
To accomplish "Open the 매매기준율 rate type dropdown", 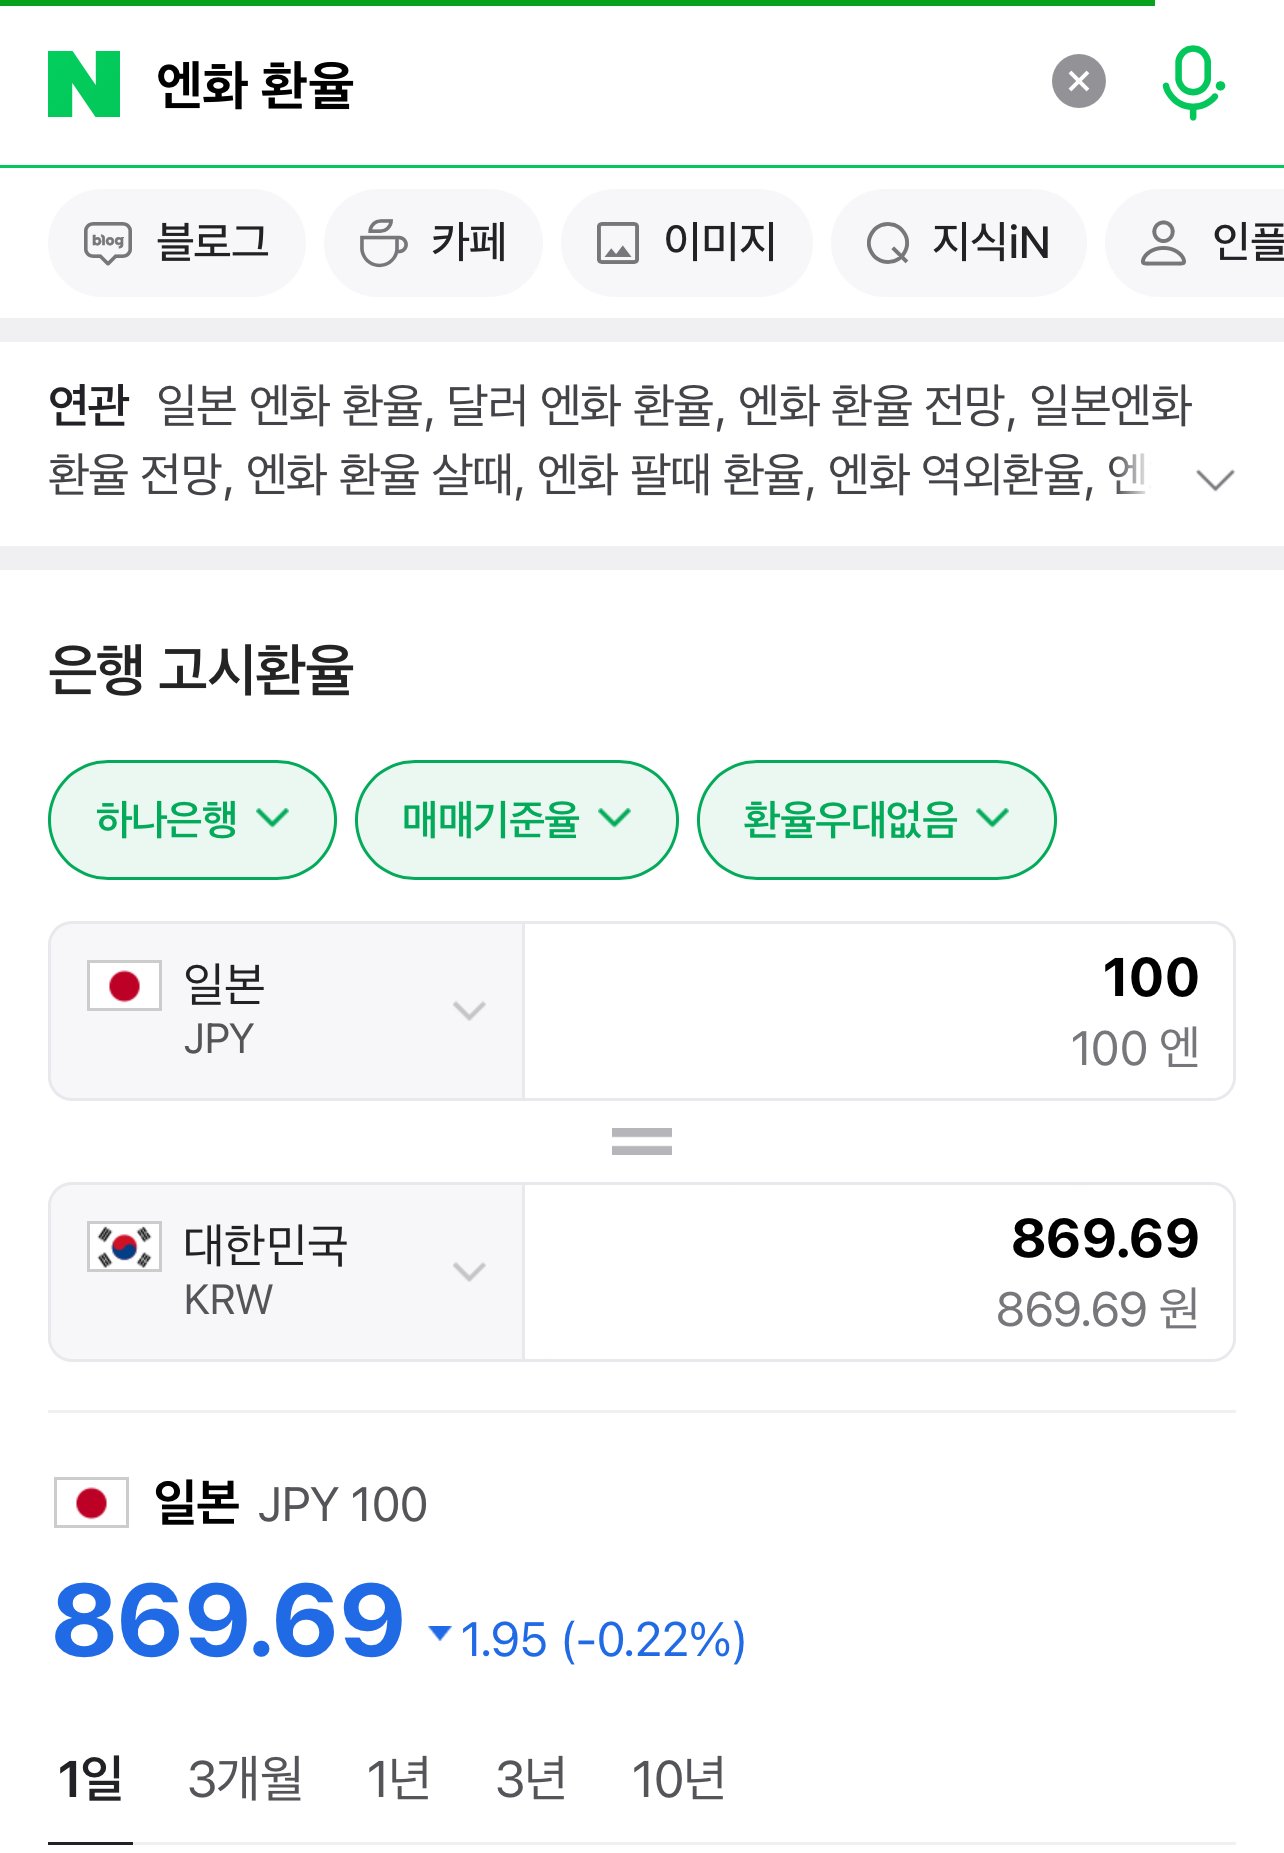I will pyautogui.click(x=516, y=820).
